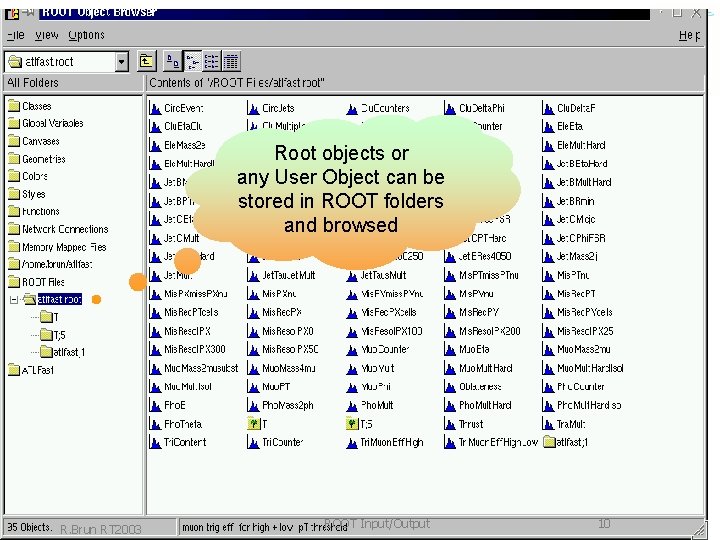Select the T subfolder in tree
This screenshot has width=720, height=540.
pos(49,317)
